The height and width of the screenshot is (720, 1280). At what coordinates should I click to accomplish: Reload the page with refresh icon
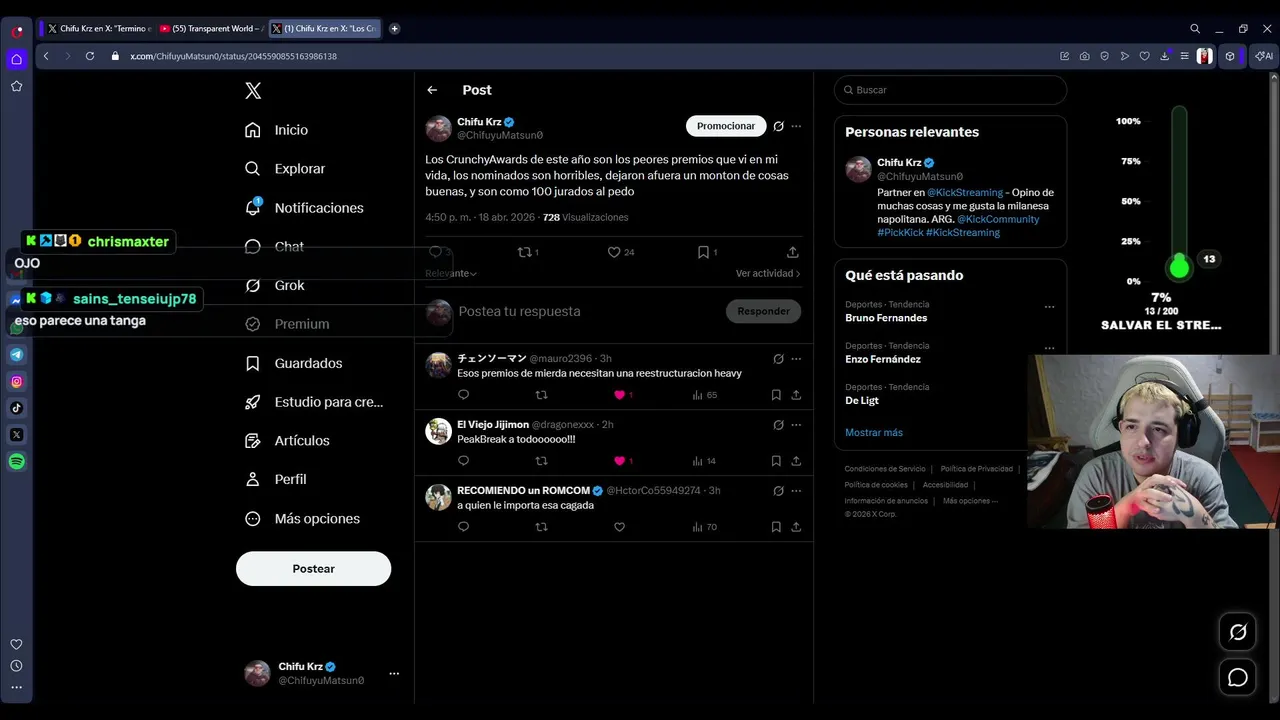click(89, 56)
